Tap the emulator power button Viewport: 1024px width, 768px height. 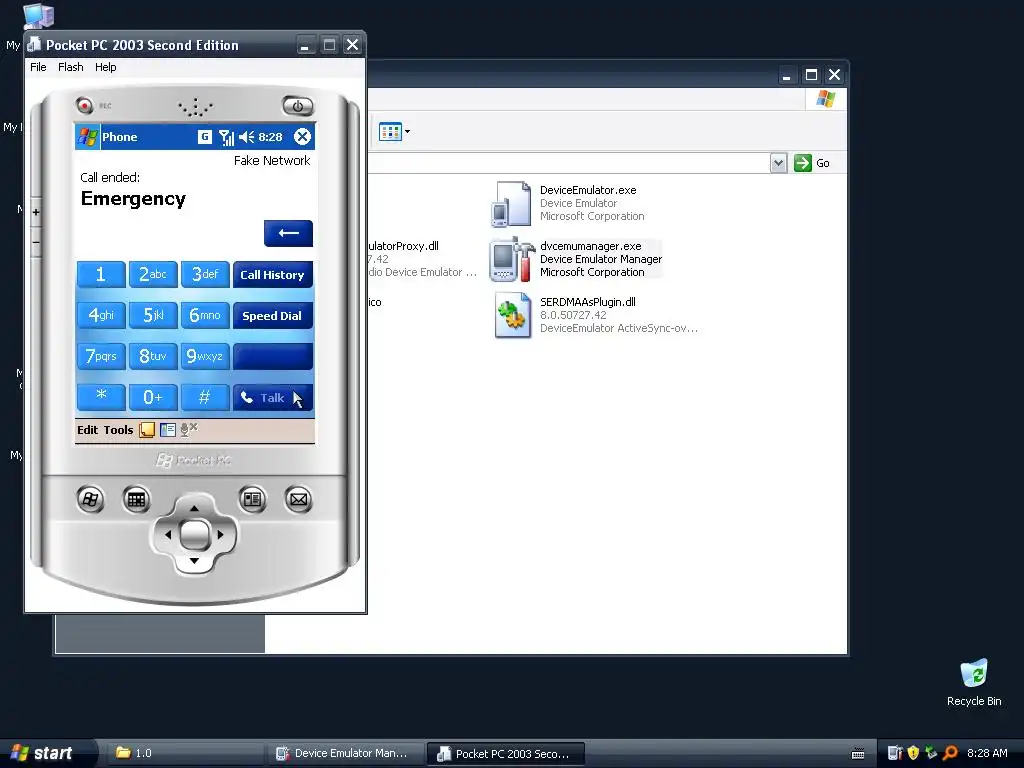(x=298, y=106)
